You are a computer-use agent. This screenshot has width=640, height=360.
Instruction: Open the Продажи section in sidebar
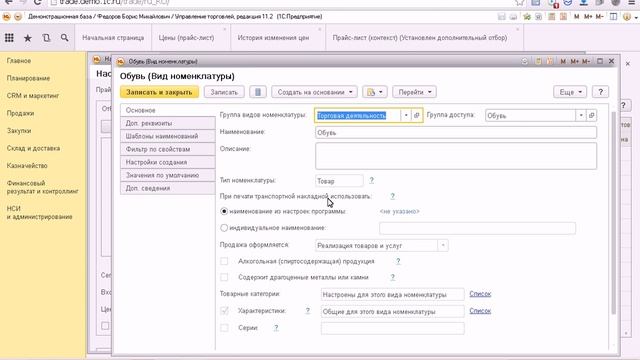20,113
